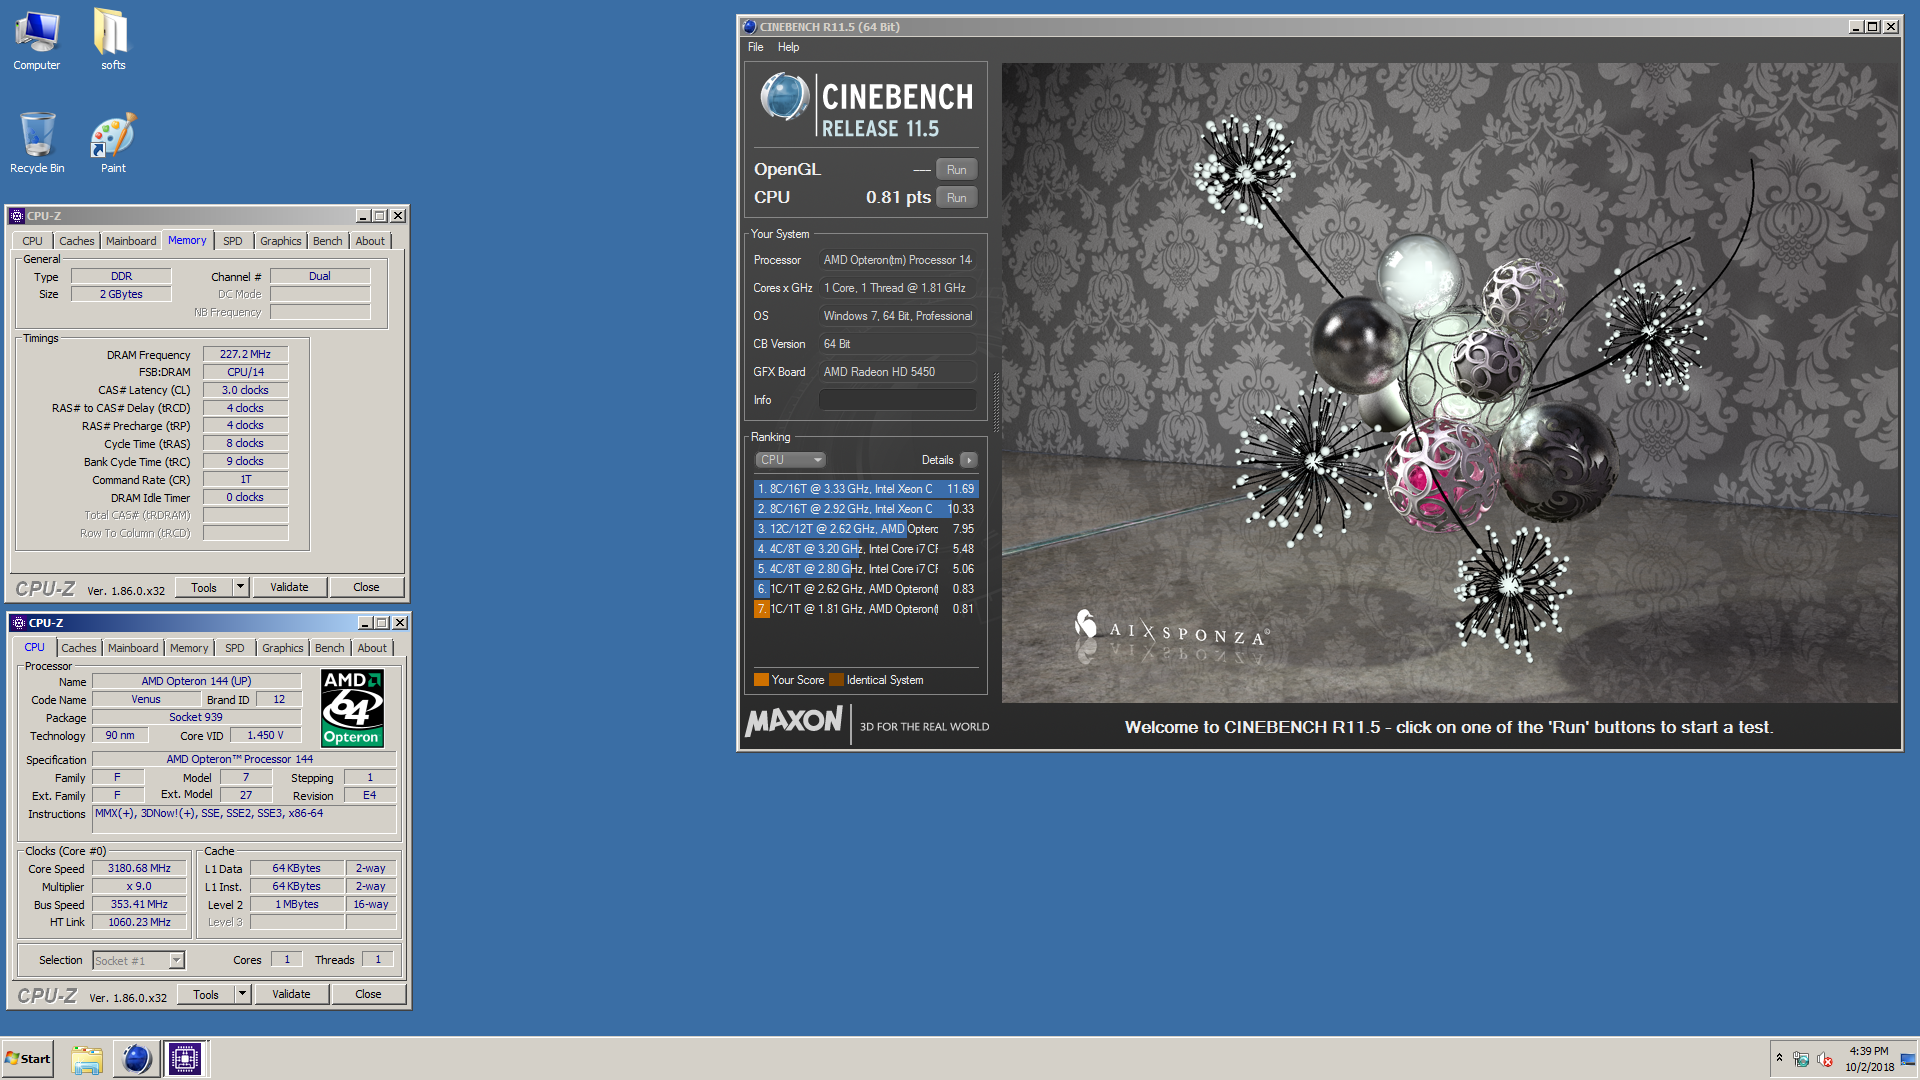This screenshot has width=1920, height=1080.
Task: Click the MAXON logo
Action: click(794, 721)
